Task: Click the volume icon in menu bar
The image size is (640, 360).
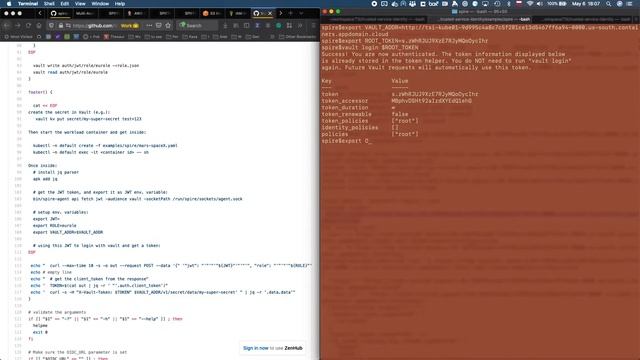Action: (539, 4)
